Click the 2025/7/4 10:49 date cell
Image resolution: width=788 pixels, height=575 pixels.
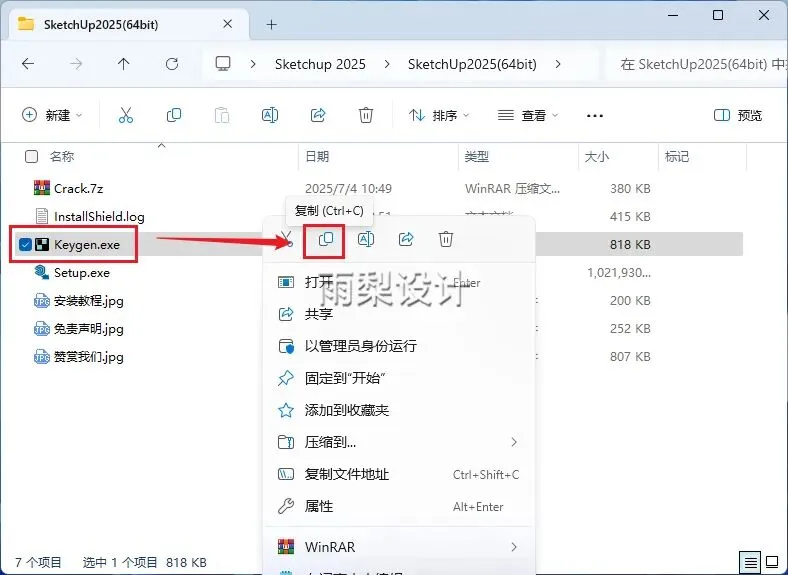348,188
